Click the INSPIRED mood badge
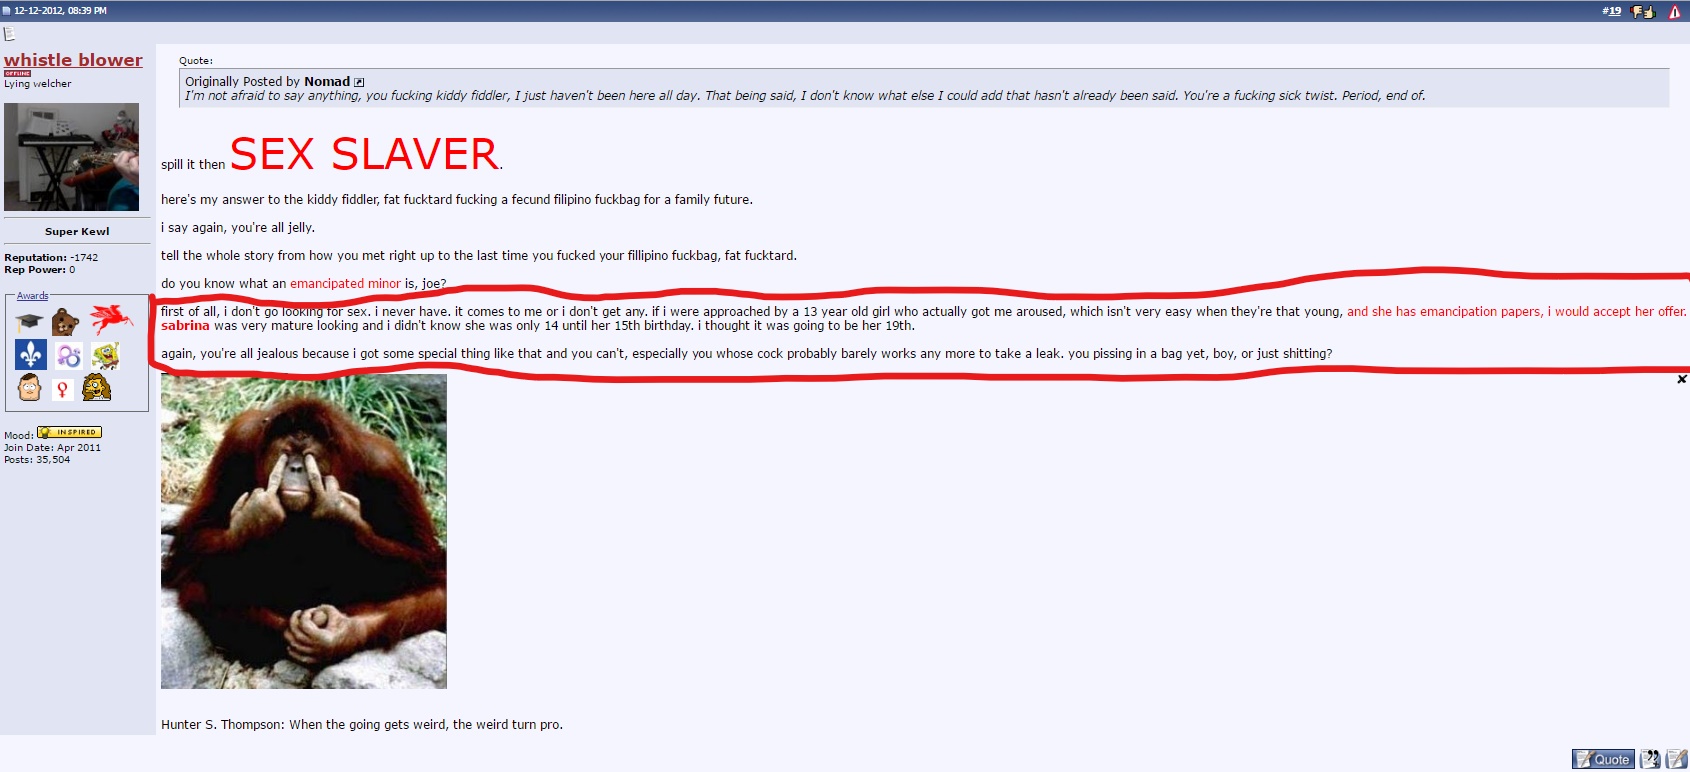The width and height of the screenshot is (1690, 772). 69,432
